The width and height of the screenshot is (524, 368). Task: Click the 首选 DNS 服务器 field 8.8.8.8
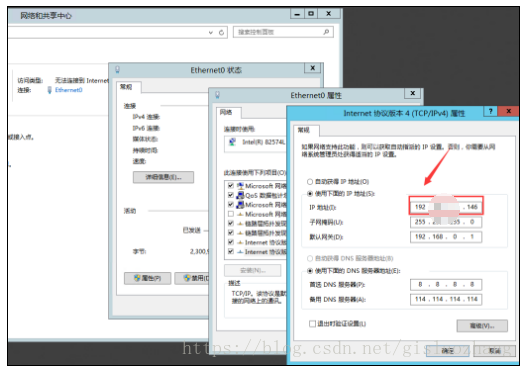point(446,285)
